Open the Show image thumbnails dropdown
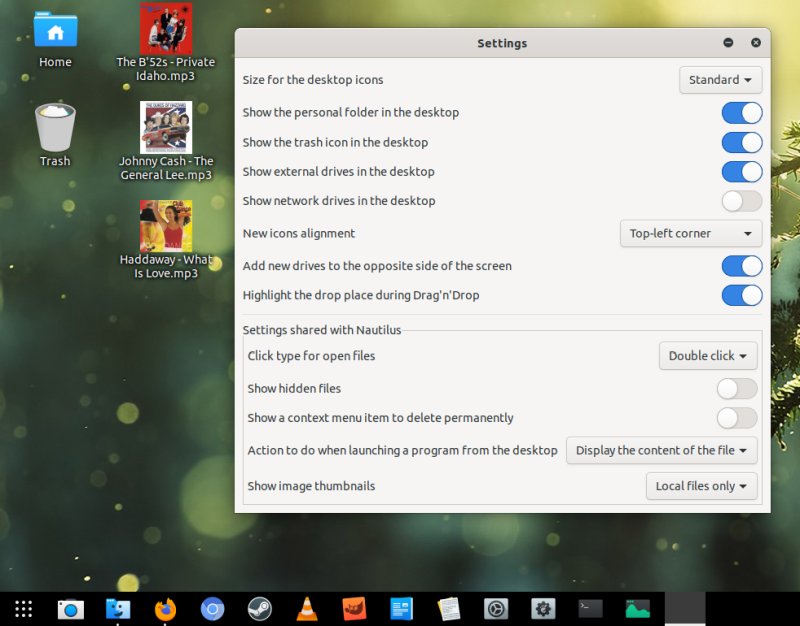Screen dimensions: 800x626 tap(701, 486)
